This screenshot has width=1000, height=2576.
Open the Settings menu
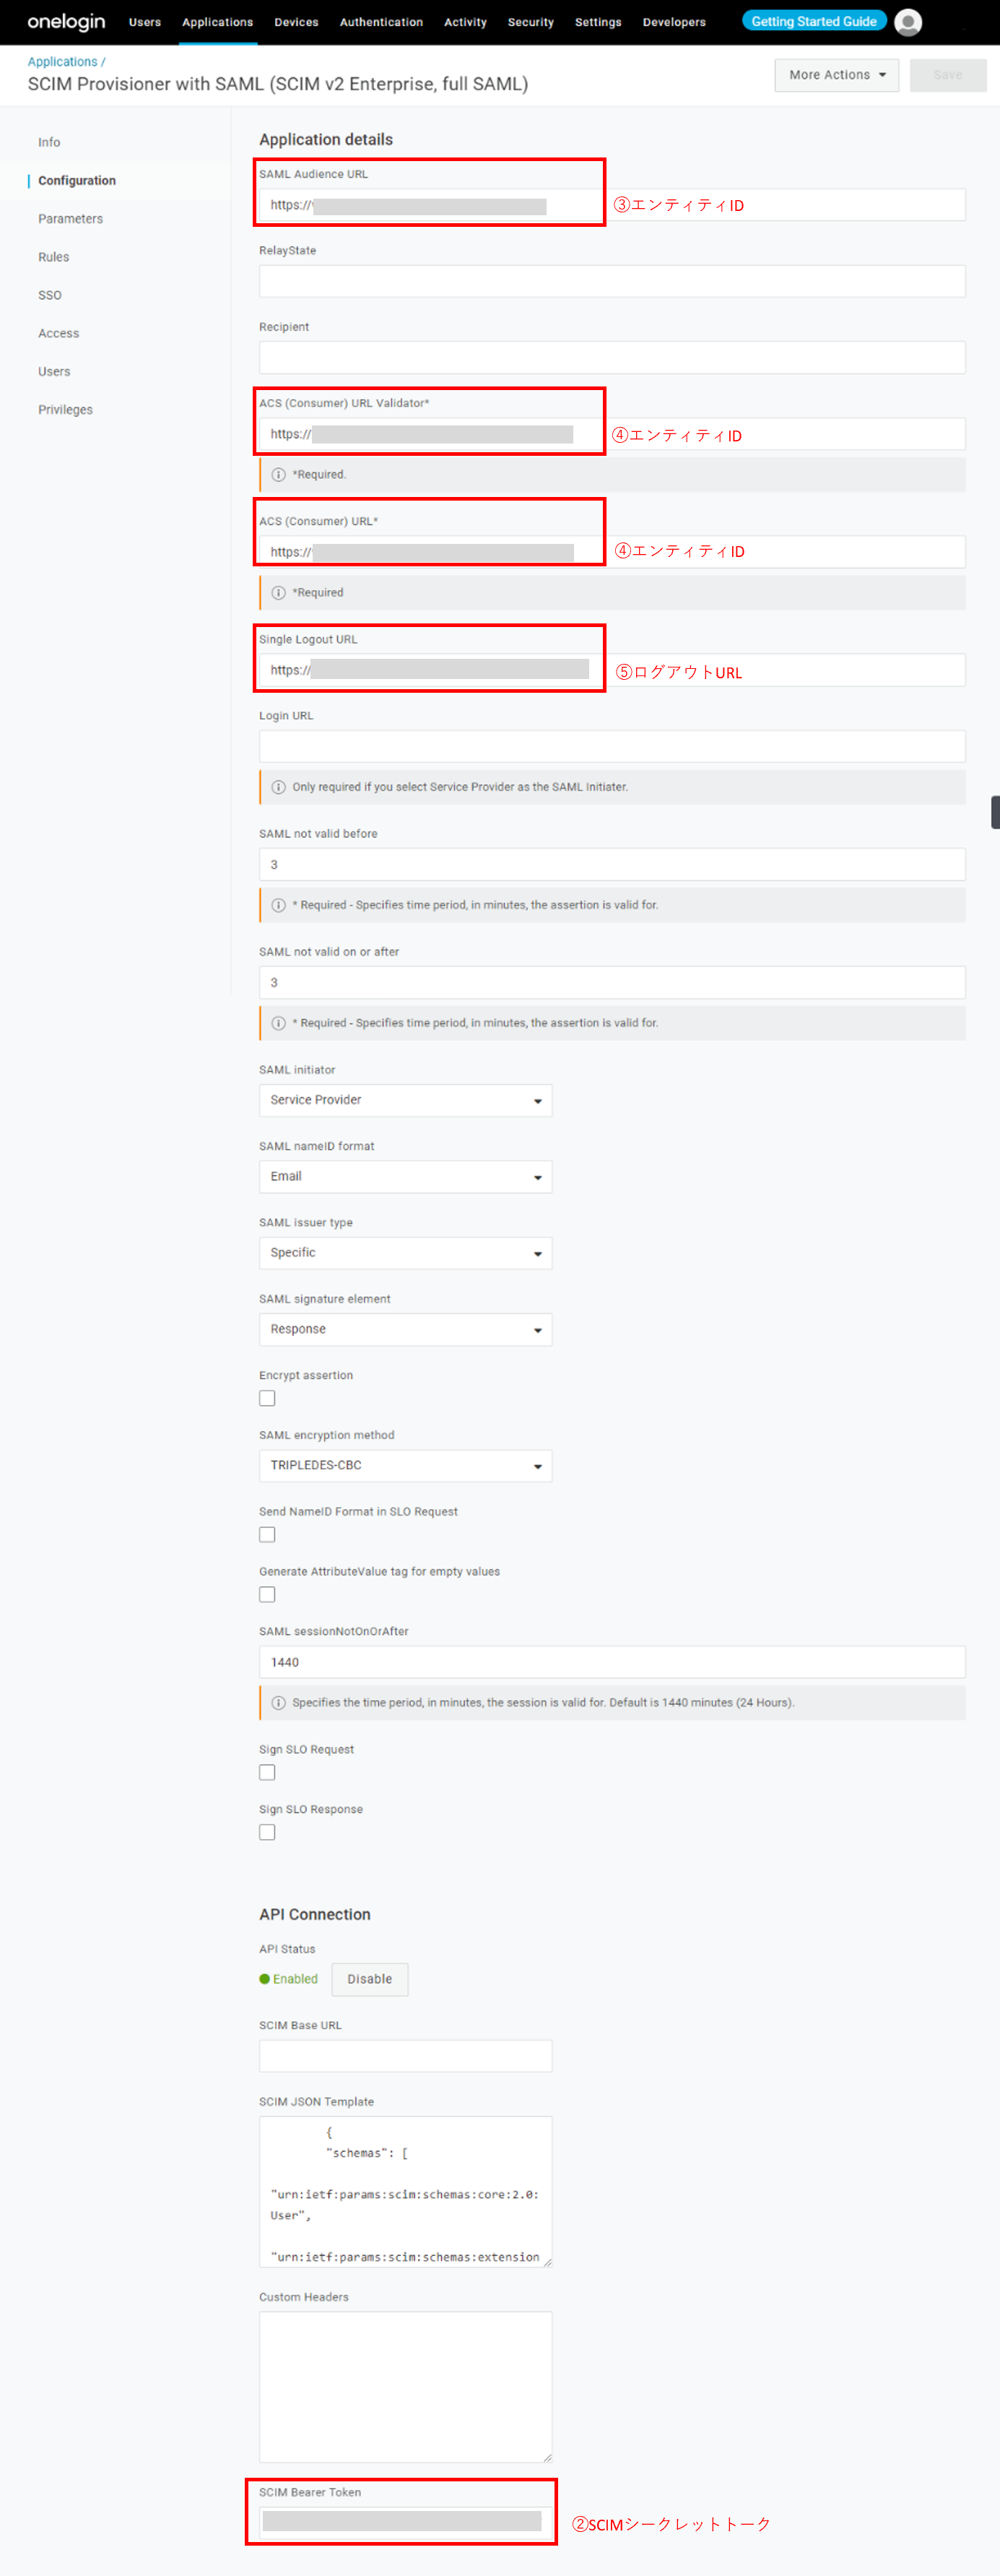tap(598, 22)
